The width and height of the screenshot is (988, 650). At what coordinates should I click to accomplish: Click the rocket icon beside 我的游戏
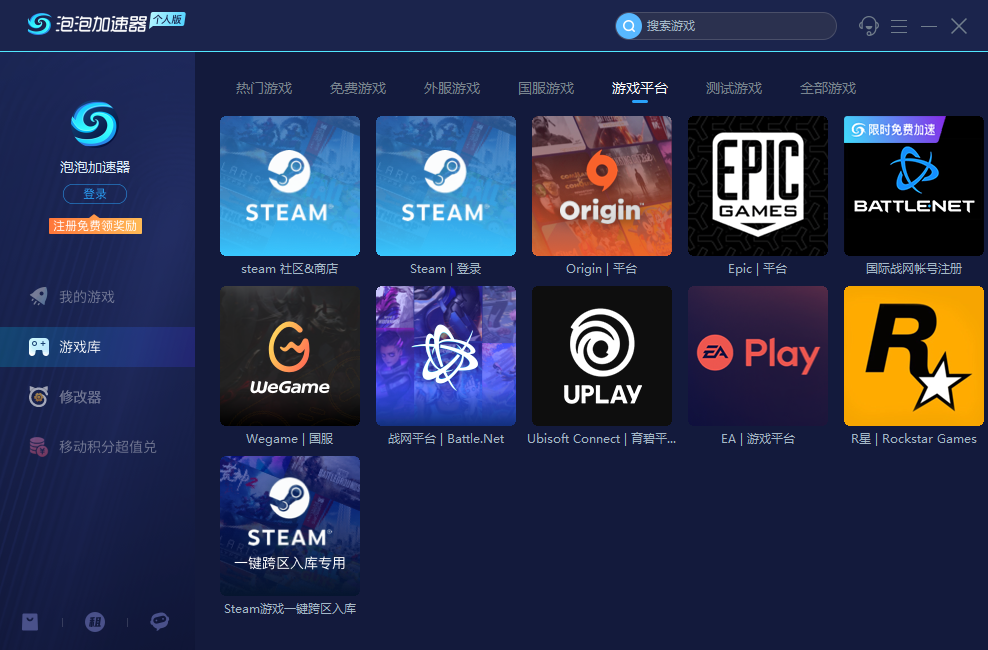click(x=38, y=296)
